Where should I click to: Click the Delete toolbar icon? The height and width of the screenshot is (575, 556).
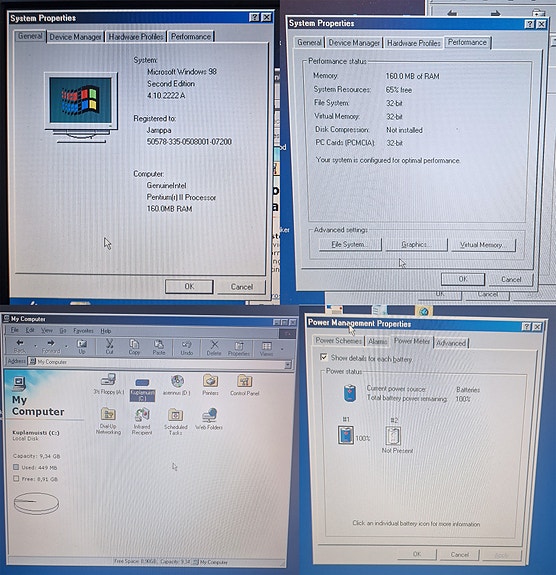point(214,347)
